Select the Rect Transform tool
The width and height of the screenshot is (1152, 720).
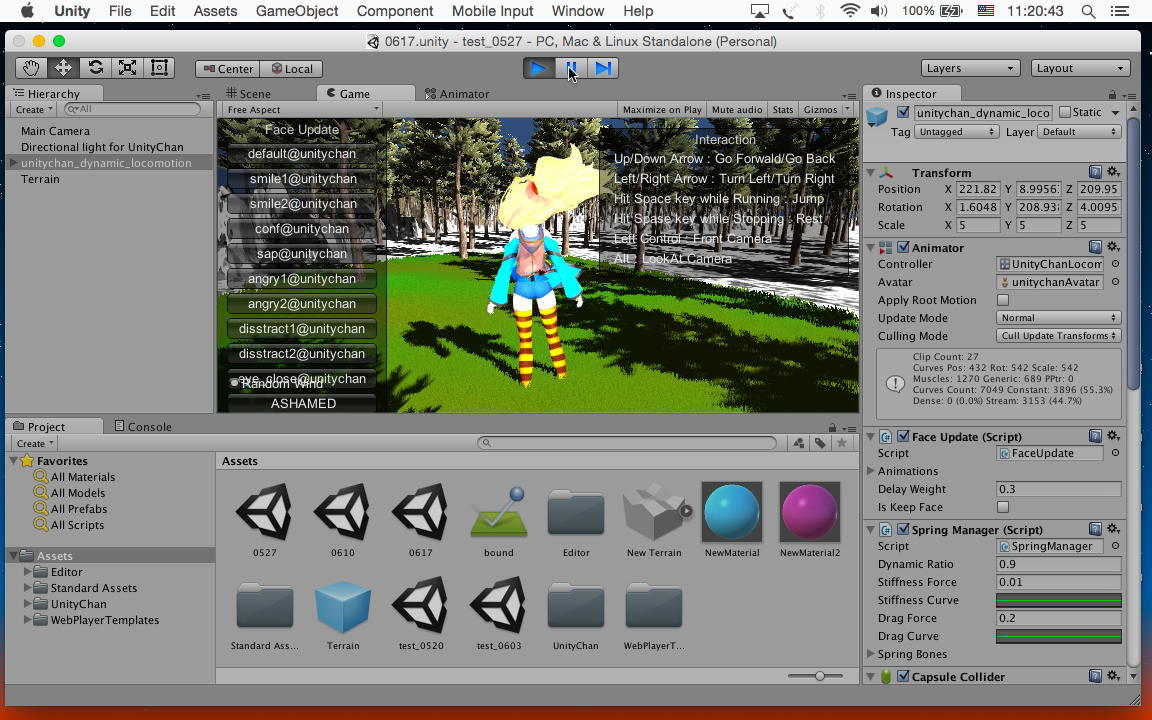pyautogui.click(x=159, y=68)
